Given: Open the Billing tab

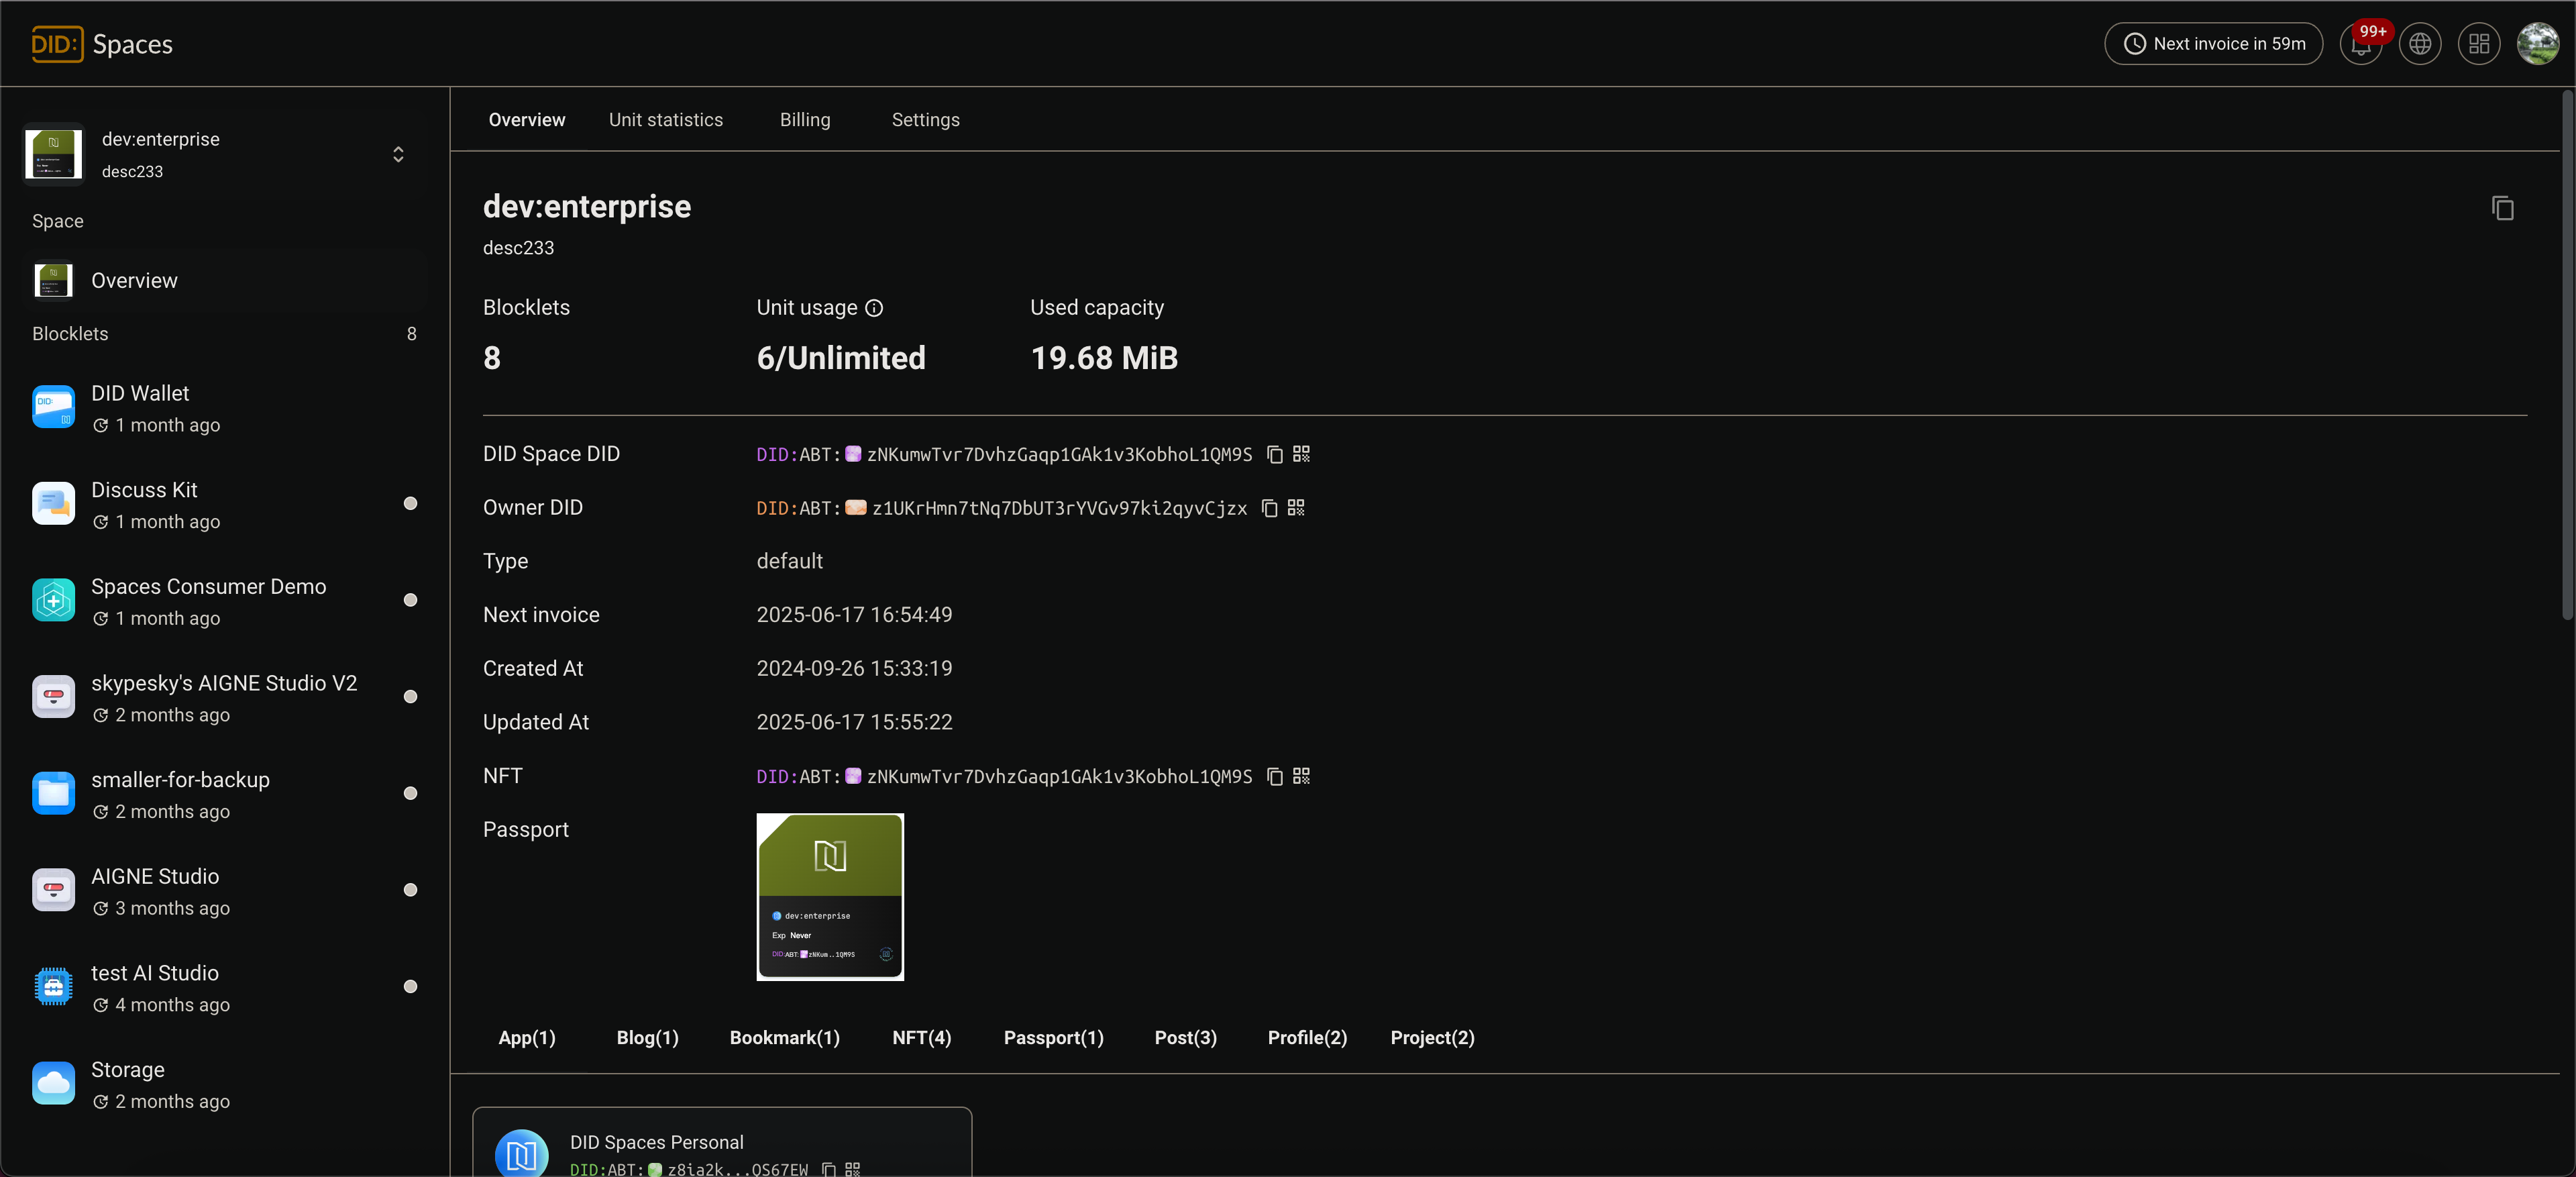Looking at the screenshot, I should click(x=805, y=120).
